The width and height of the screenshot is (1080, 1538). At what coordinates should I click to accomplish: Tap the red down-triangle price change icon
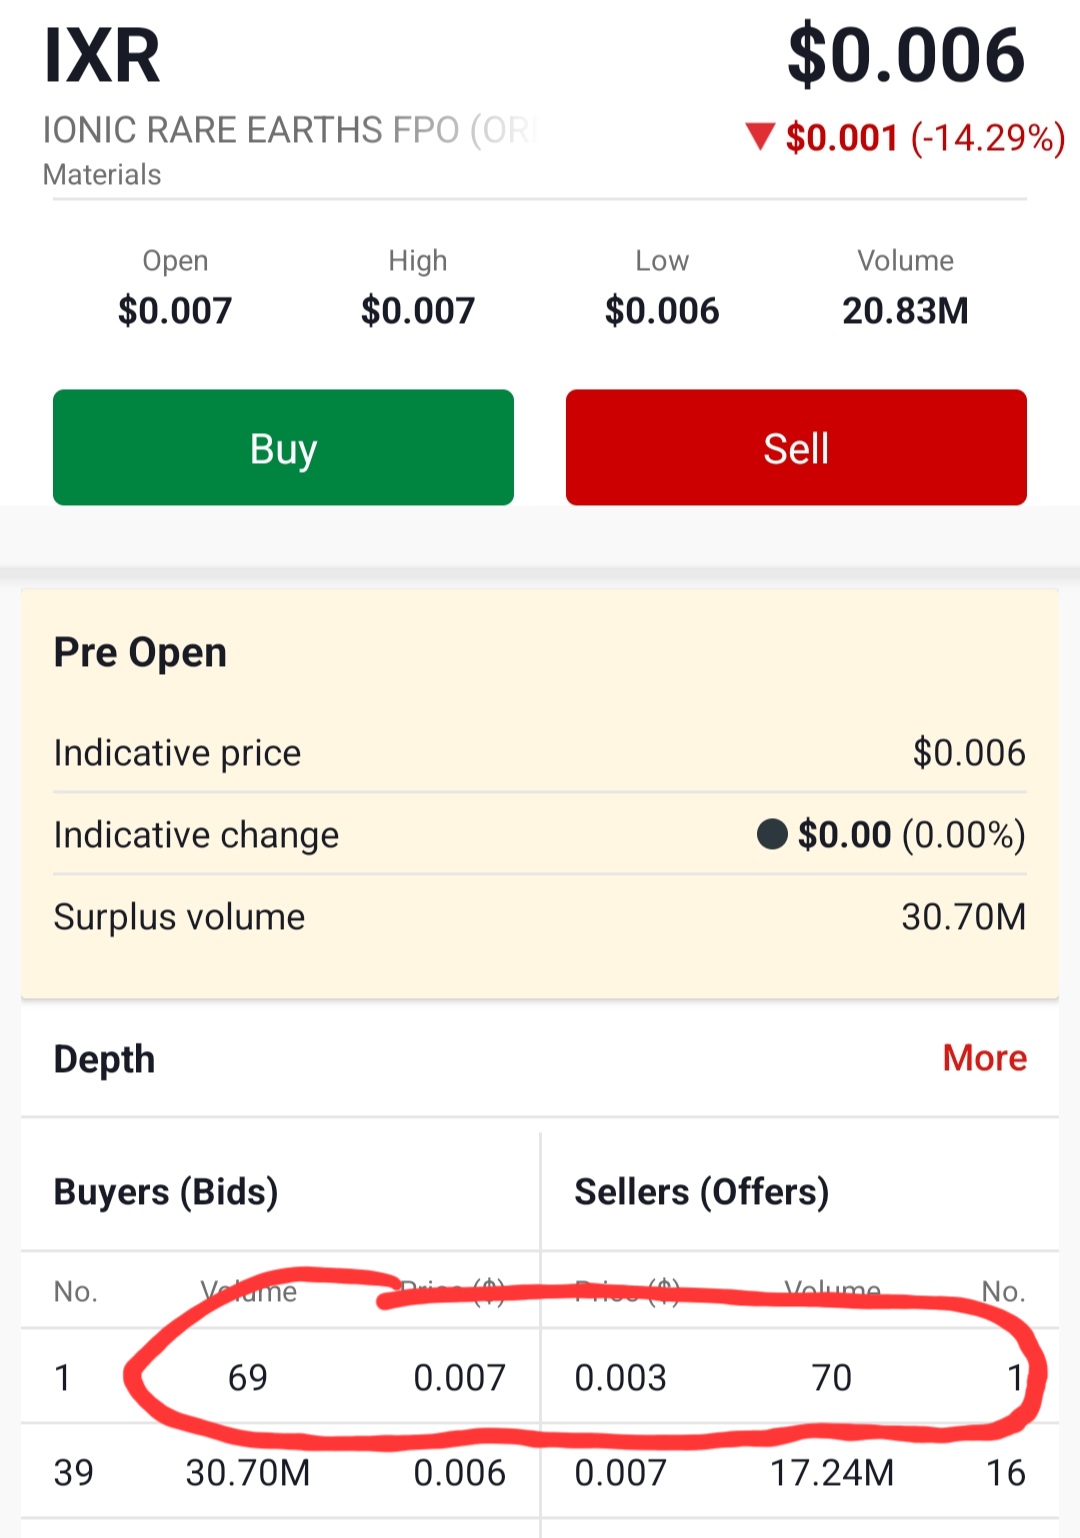pos(760,136)
